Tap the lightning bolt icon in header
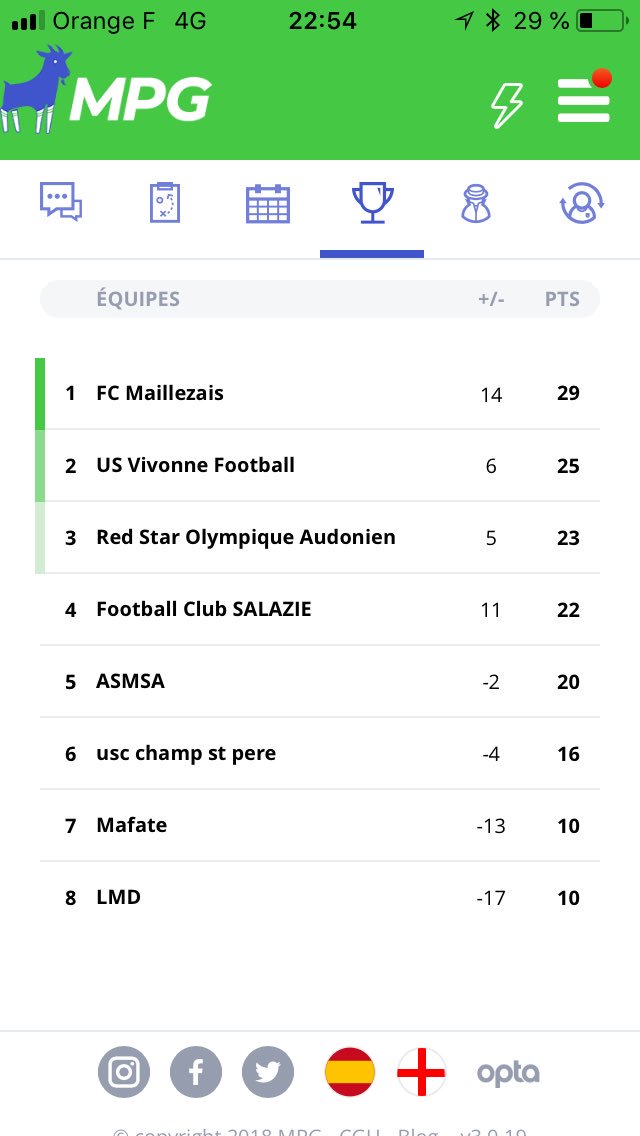The height and width of the screenshot is (1136, 640). pyautogui.click(x=507, y=104)
